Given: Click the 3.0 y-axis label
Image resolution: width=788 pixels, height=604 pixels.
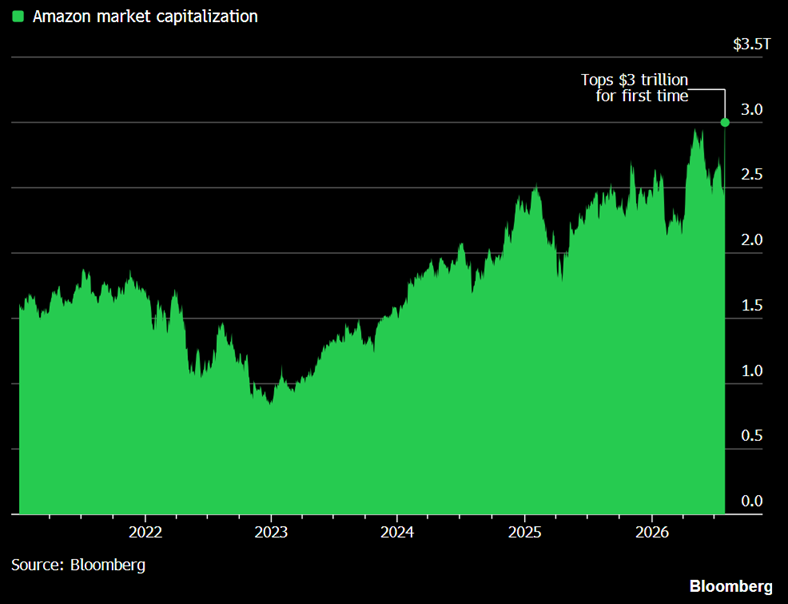Looking at the screenshot, I should pos(752,110).
